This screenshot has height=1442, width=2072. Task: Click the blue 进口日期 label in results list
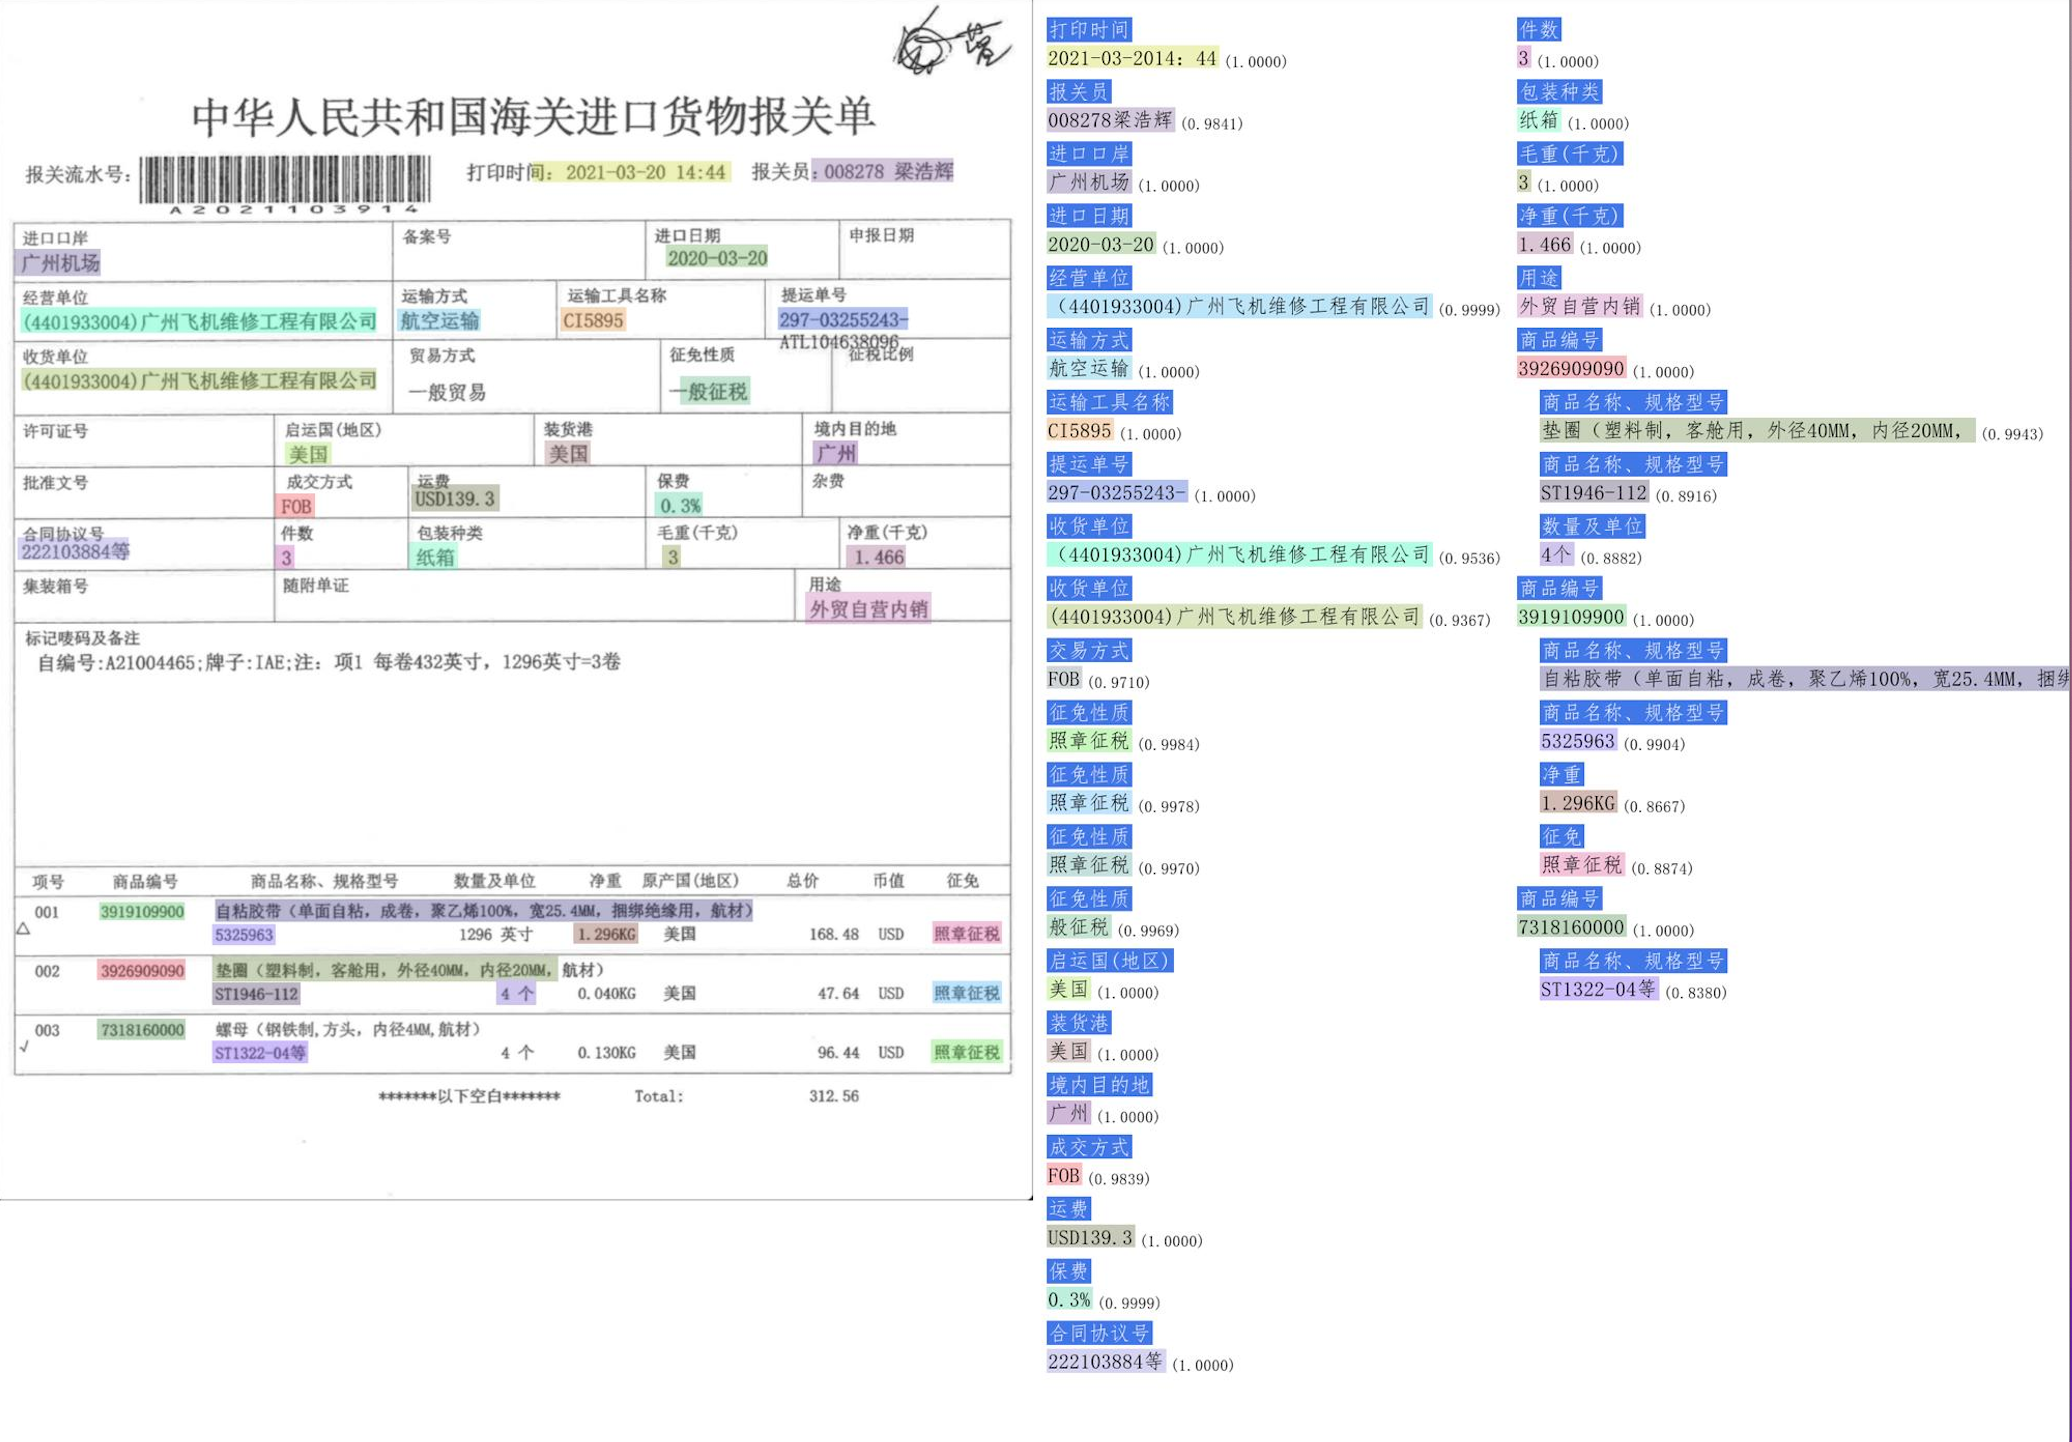pos(1088,216)
